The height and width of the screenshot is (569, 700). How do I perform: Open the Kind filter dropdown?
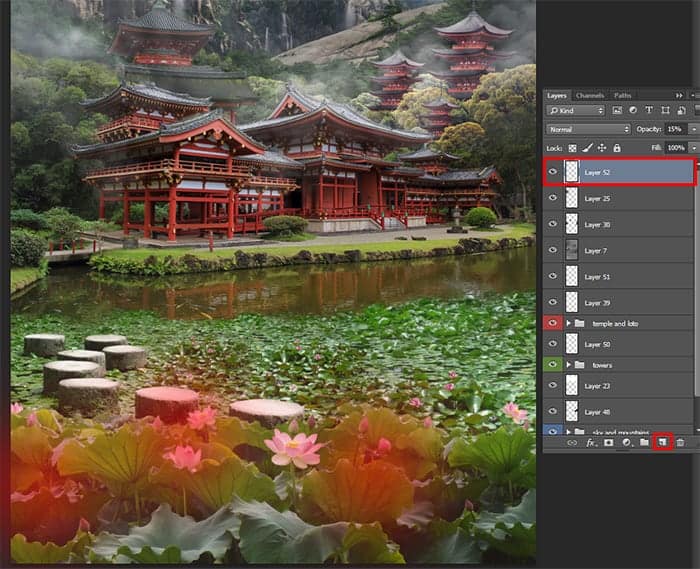[575, 110]
